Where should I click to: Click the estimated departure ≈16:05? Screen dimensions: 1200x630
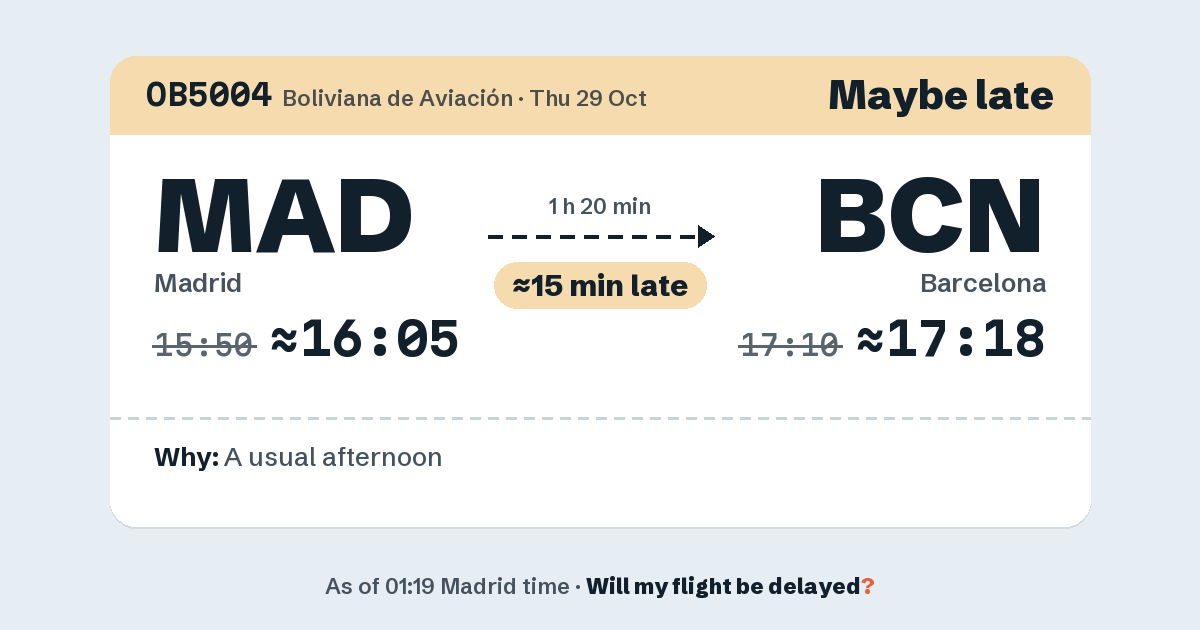365,339
